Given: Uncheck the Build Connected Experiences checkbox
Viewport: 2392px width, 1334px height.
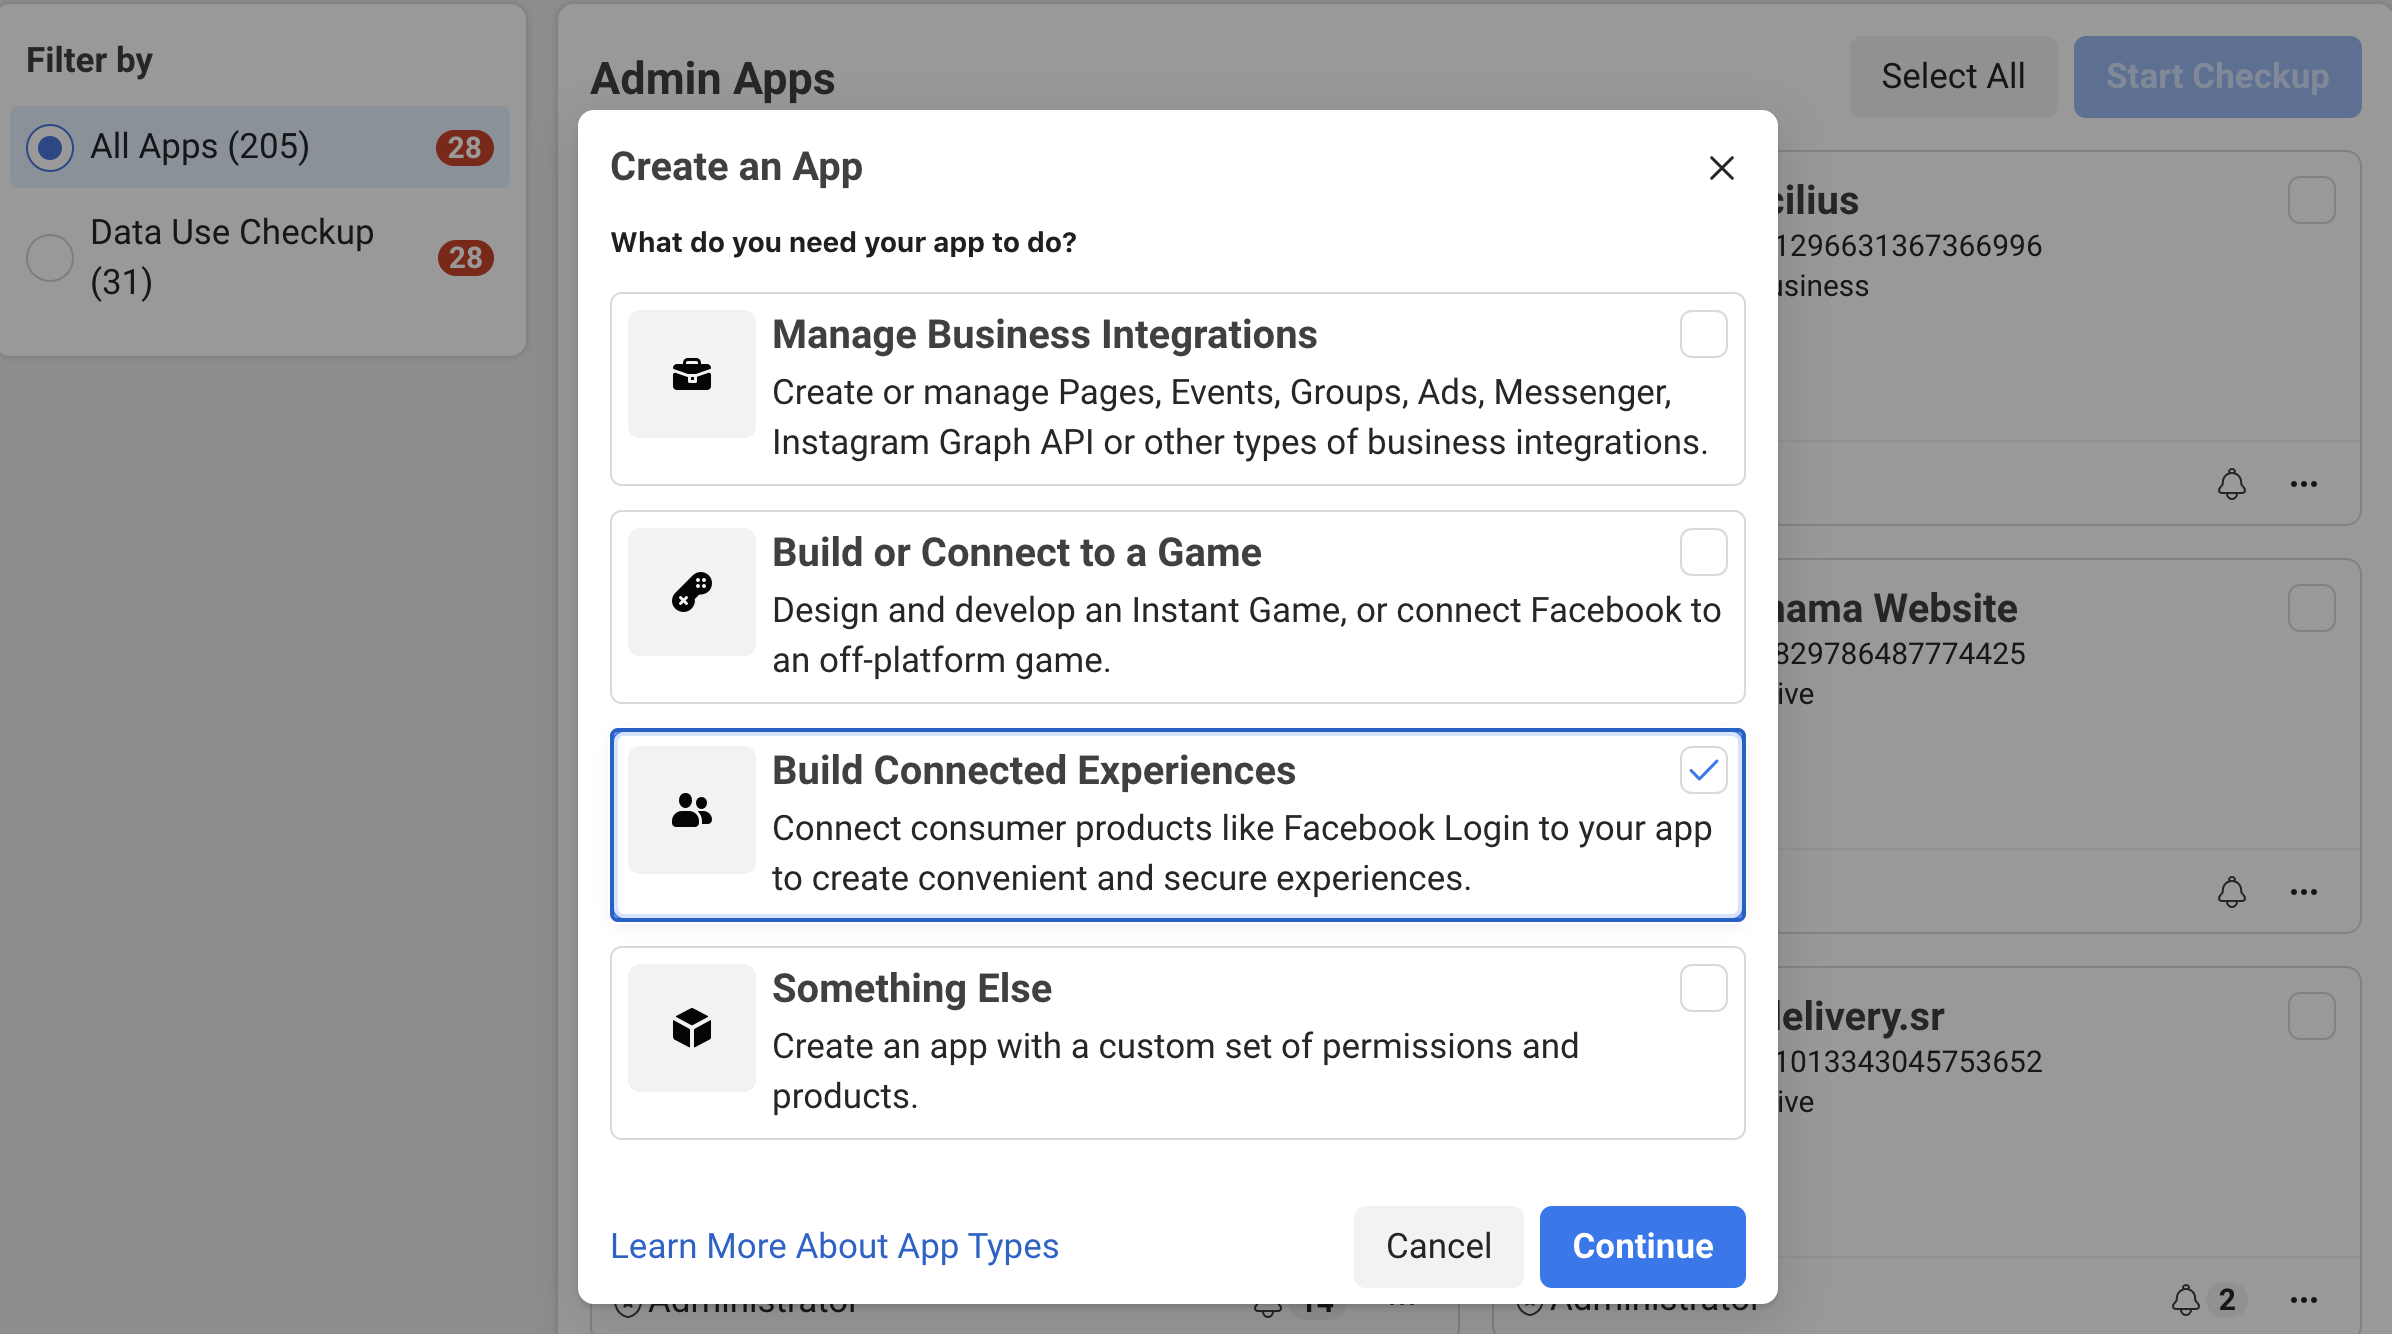Looking at the screenshot, I should [1703, 770].
